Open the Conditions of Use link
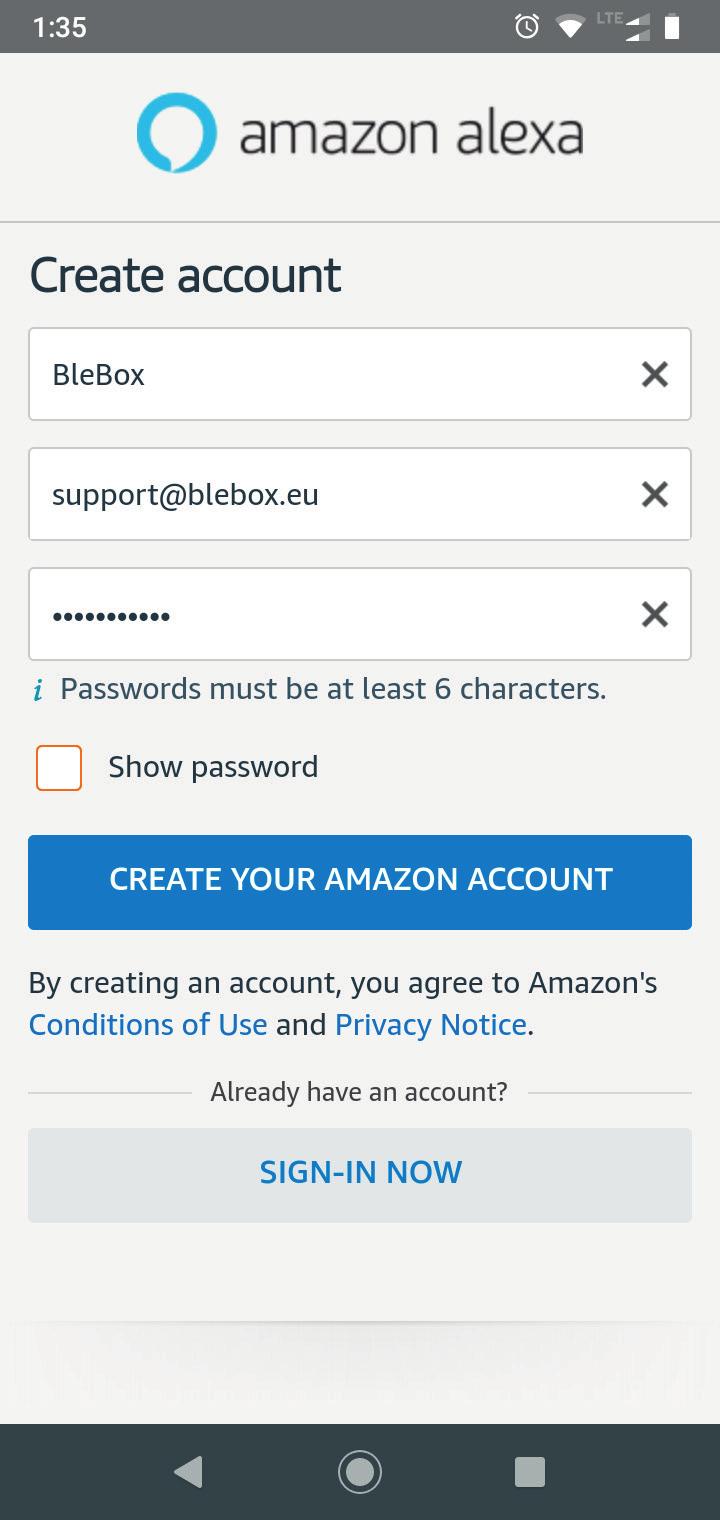The width and height of the screenshot is (720, 1520). tap(148, 1025)
